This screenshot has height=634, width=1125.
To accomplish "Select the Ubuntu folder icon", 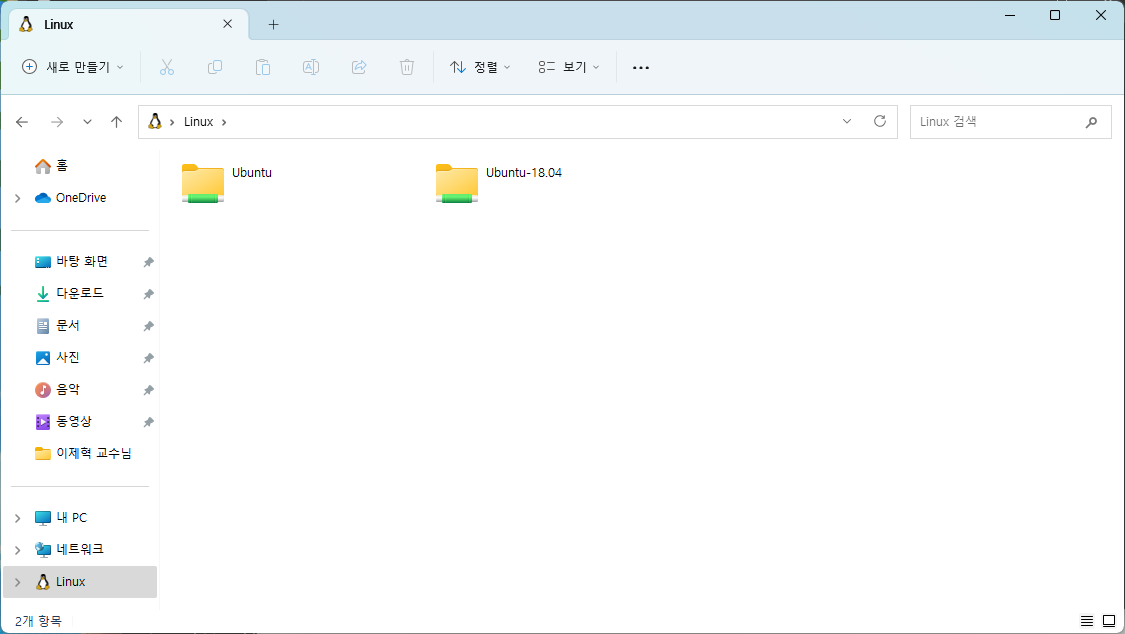I will pos(203,184).
